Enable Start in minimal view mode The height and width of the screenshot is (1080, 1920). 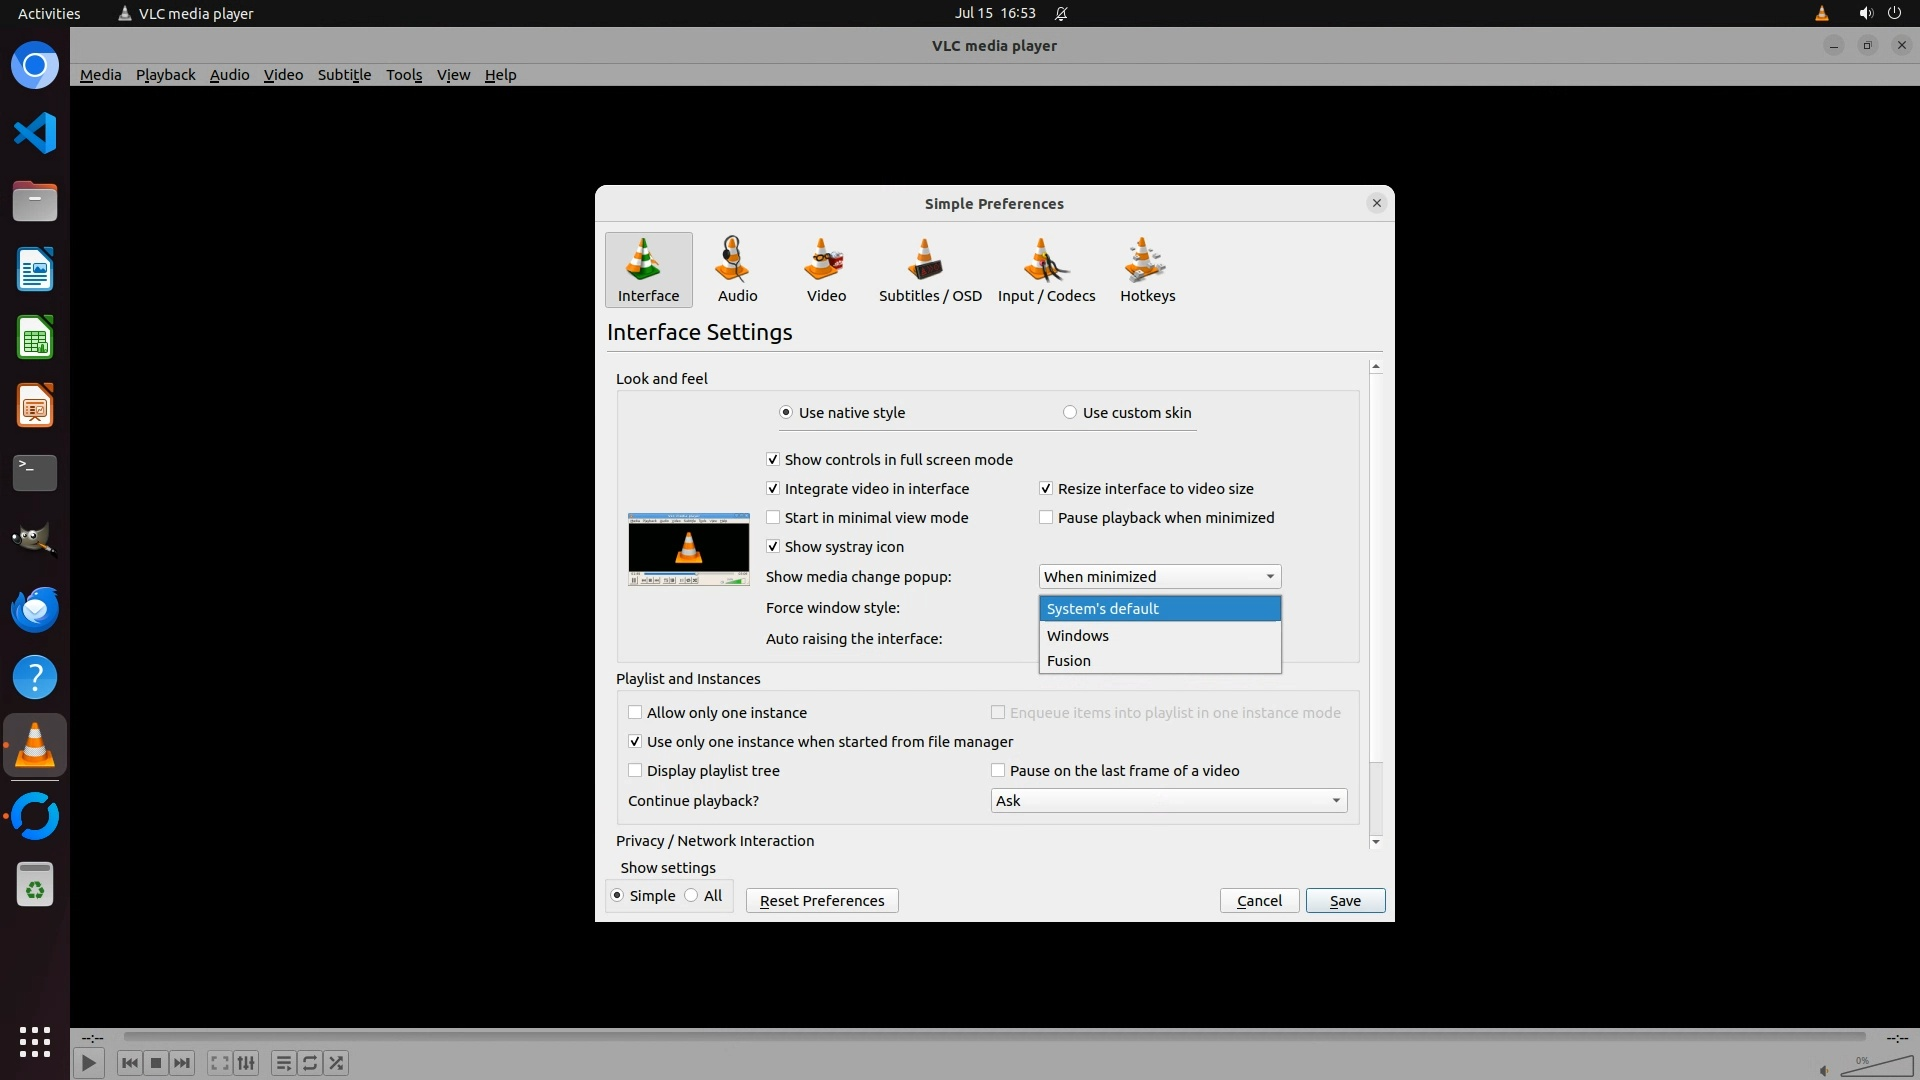coord(773,518)
